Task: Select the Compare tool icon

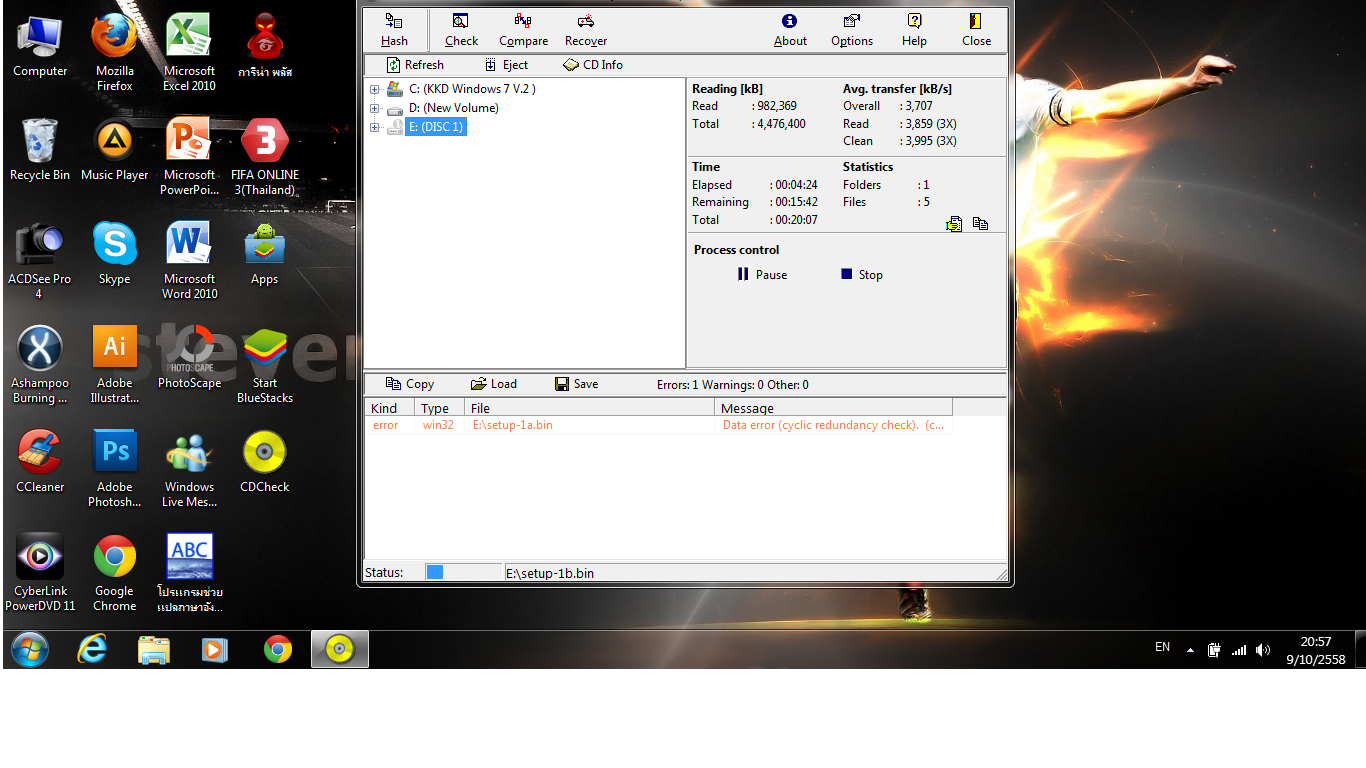Action: (523, 30)
